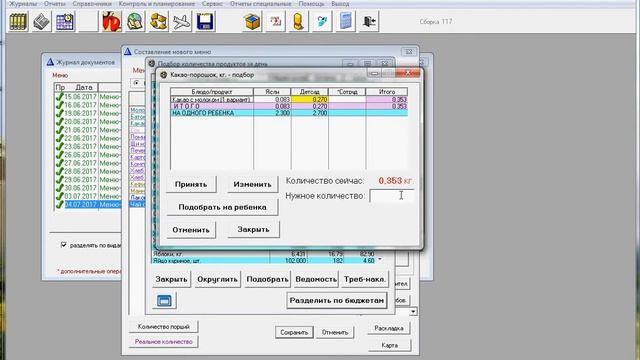This screenshot has width=640, height=360.
Task: Click the Итого column header
Action: pos(387,92)
